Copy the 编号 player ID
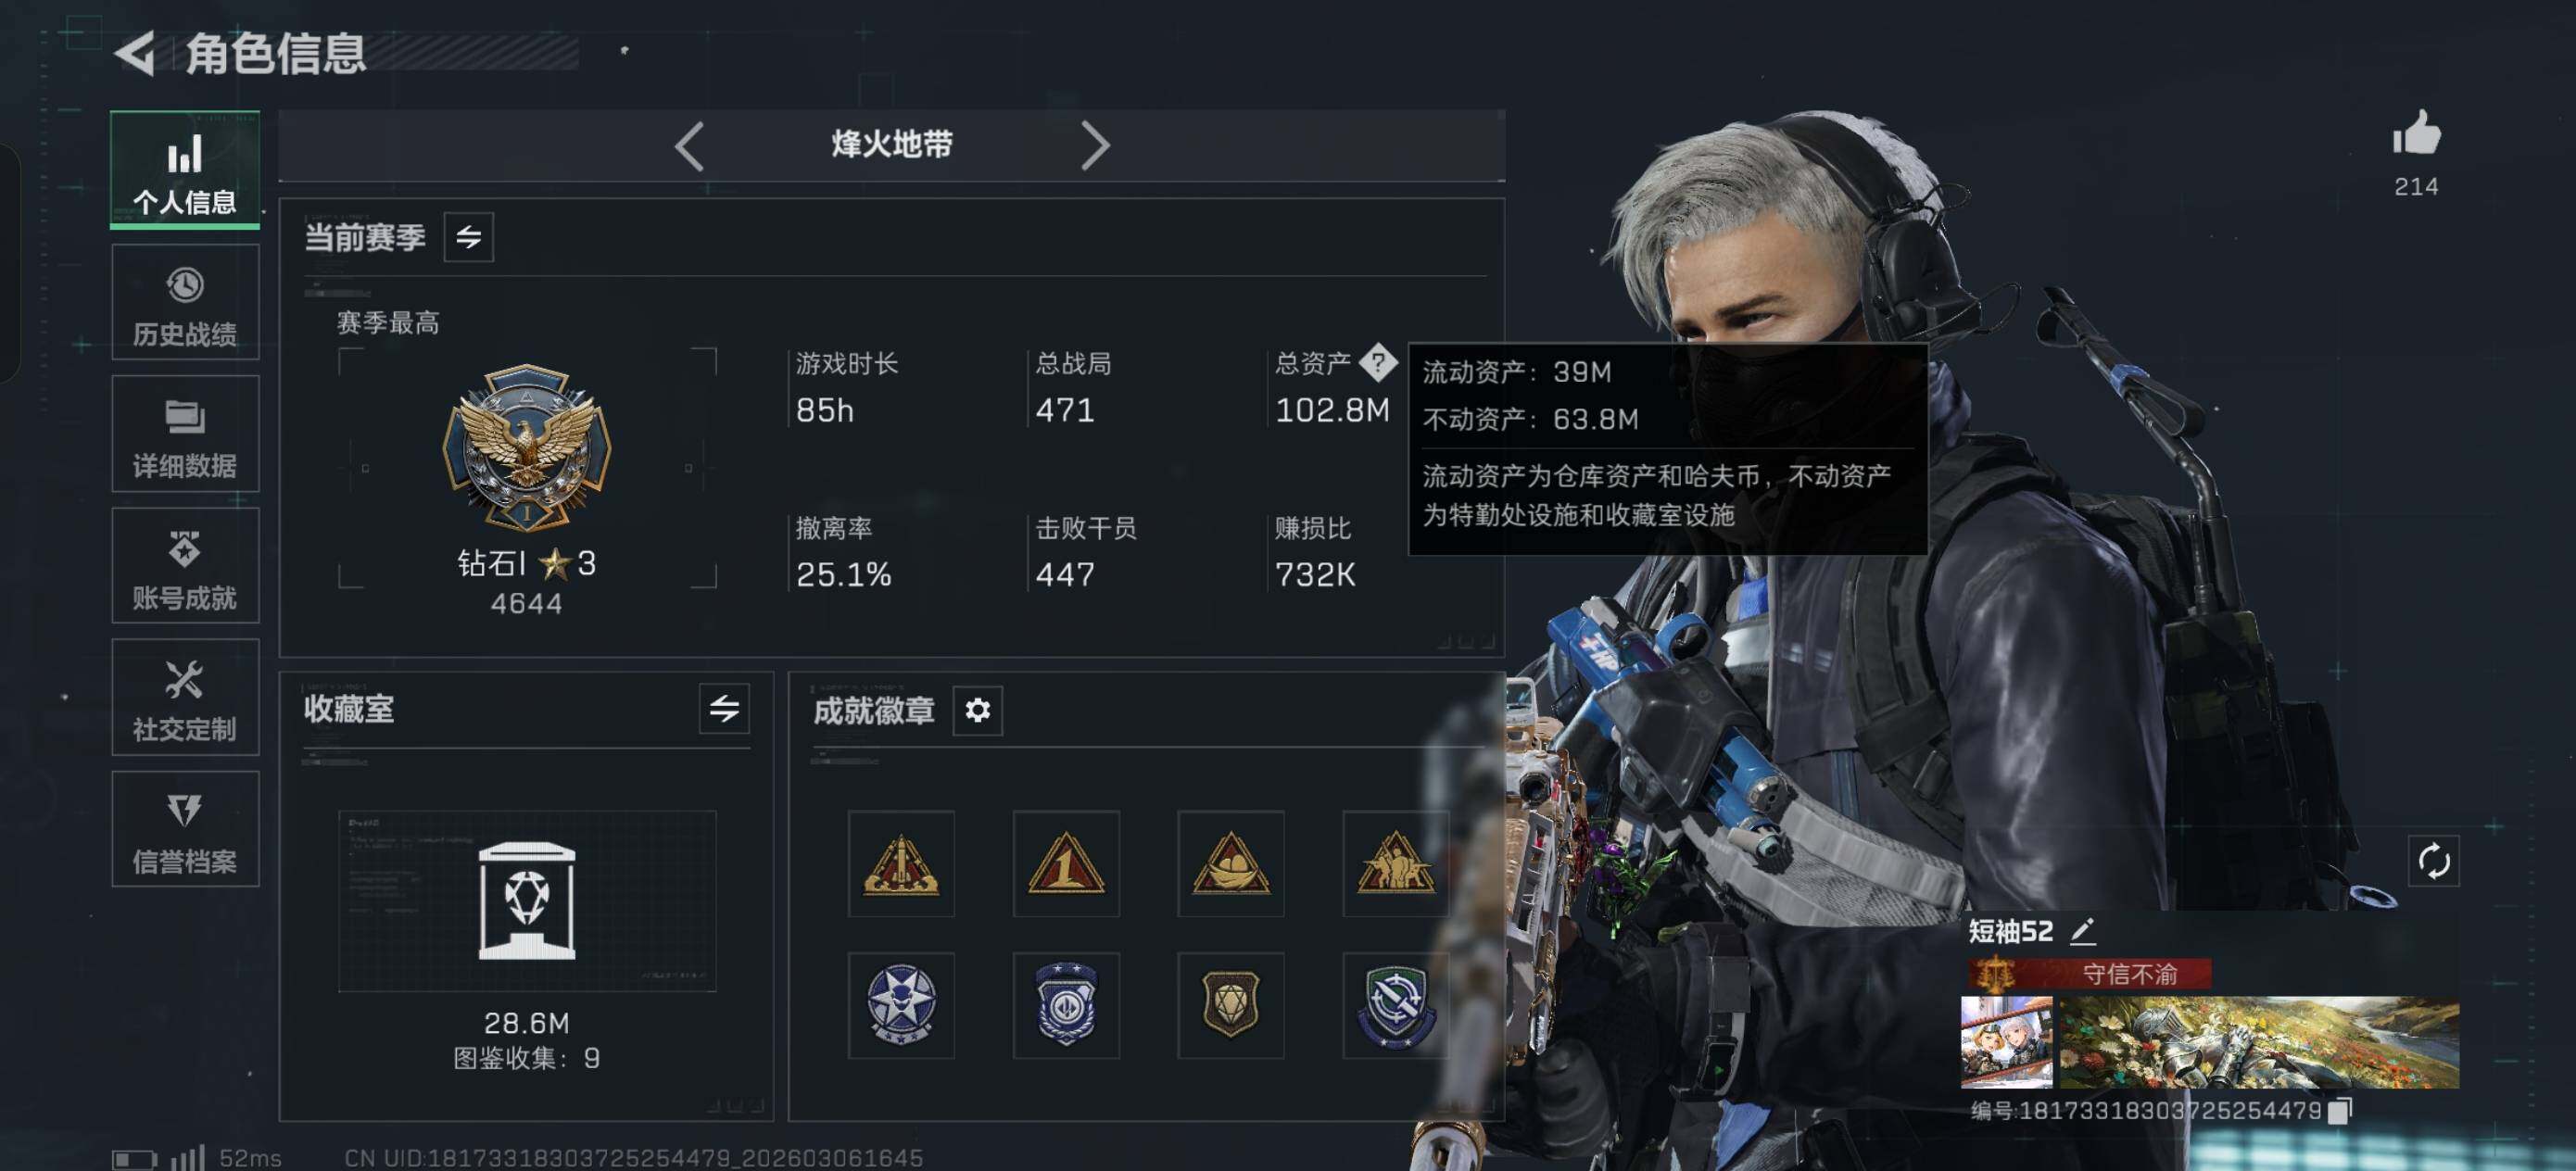The width and height of the screenshot is (2576, 1171). click(2339, 1110)
